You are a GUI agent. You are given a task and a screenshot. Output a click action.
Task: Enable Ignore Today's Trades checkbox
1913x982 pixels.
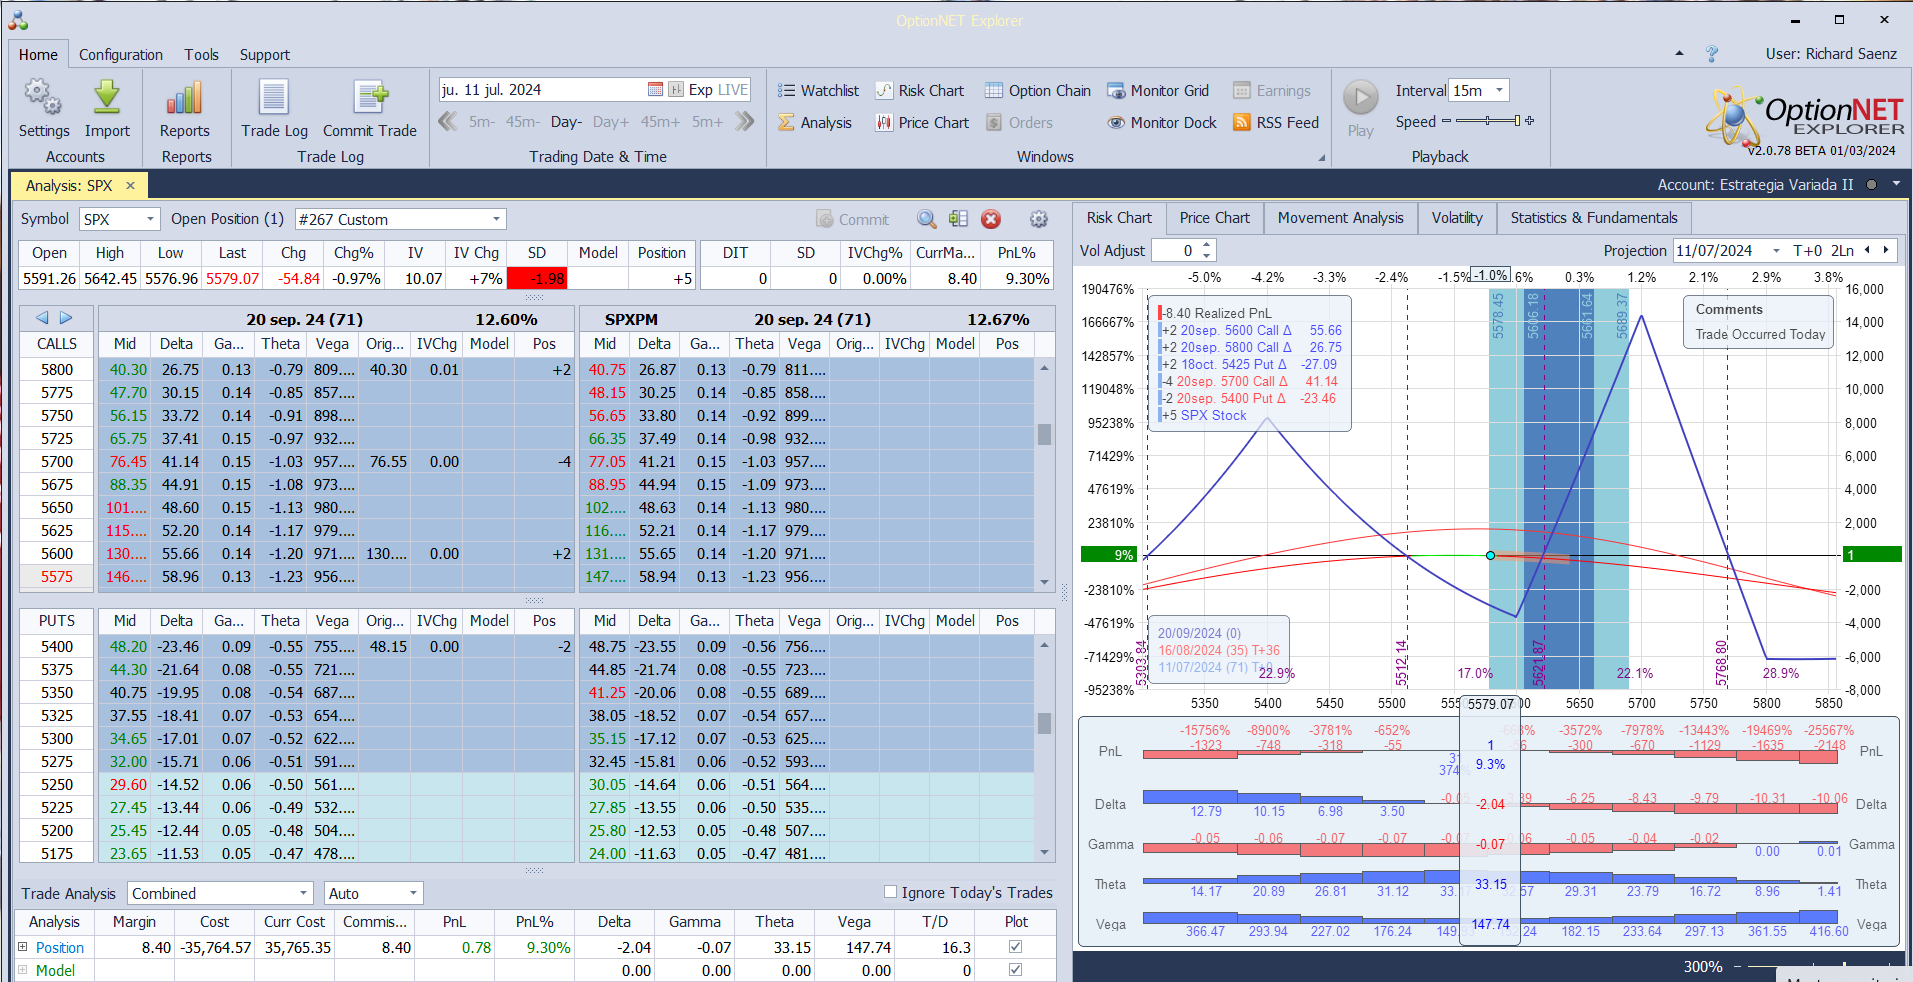(x=890, y=892)
